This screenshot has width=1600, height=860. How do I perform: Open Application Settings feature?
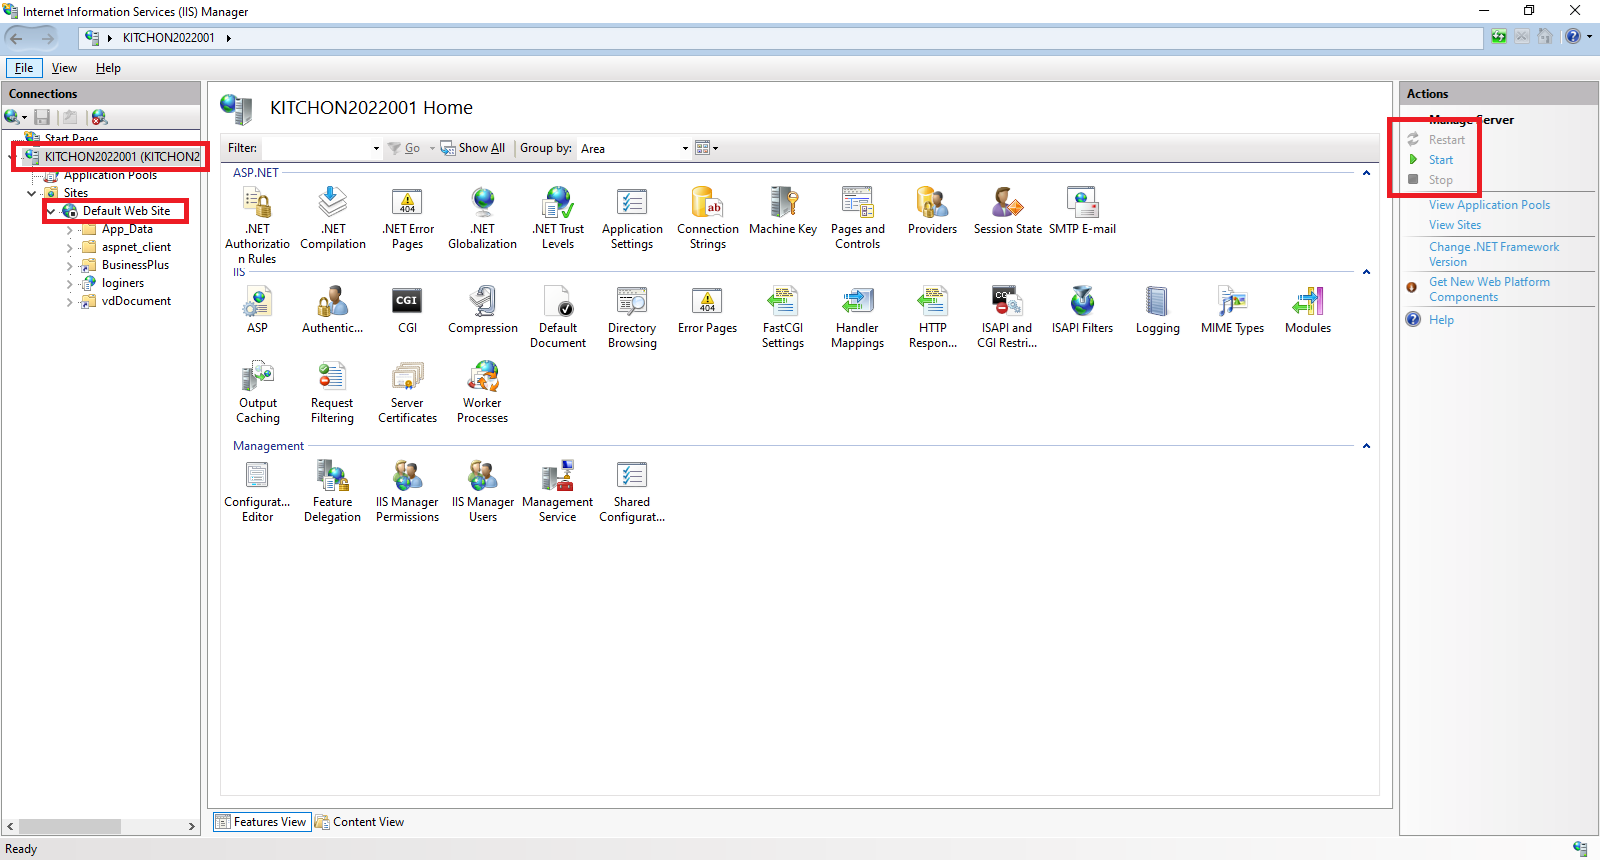[632, 218]
